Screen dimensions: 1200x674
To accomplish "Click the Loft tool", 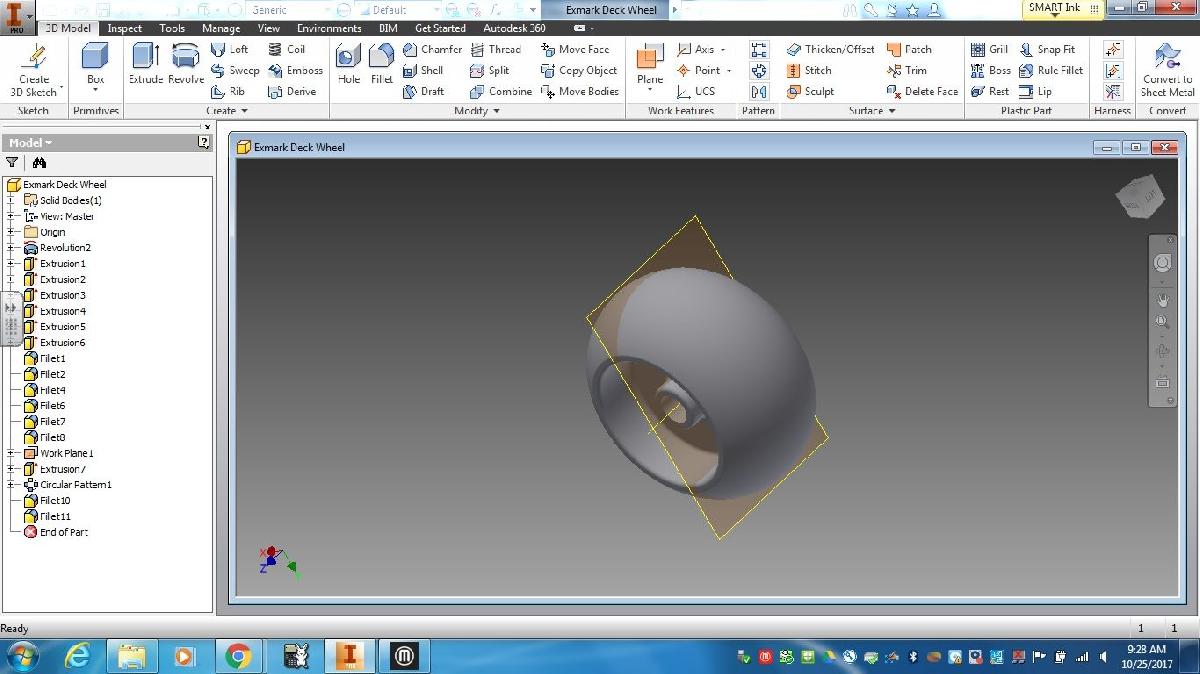I will point(230,49).
